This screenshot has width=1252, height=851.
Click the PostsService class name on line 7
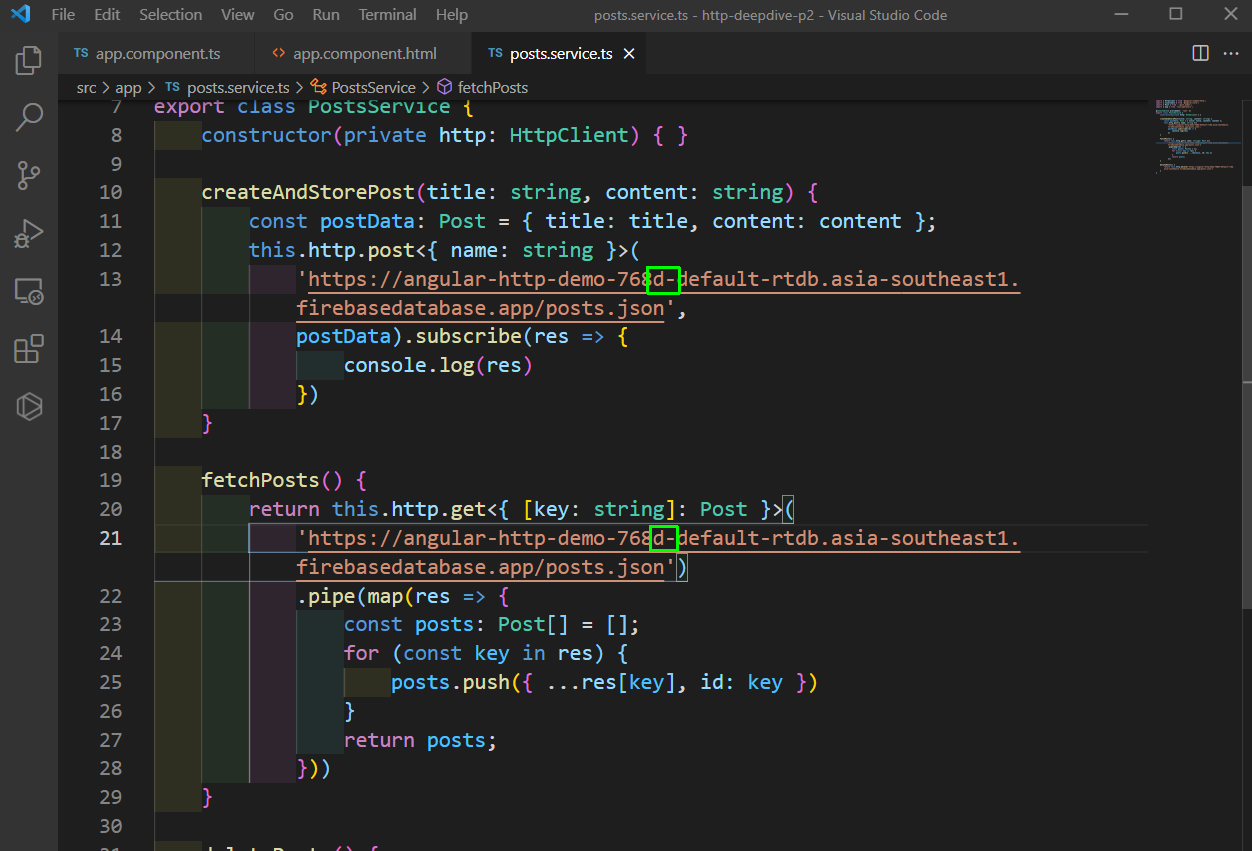tap(379, 107)
